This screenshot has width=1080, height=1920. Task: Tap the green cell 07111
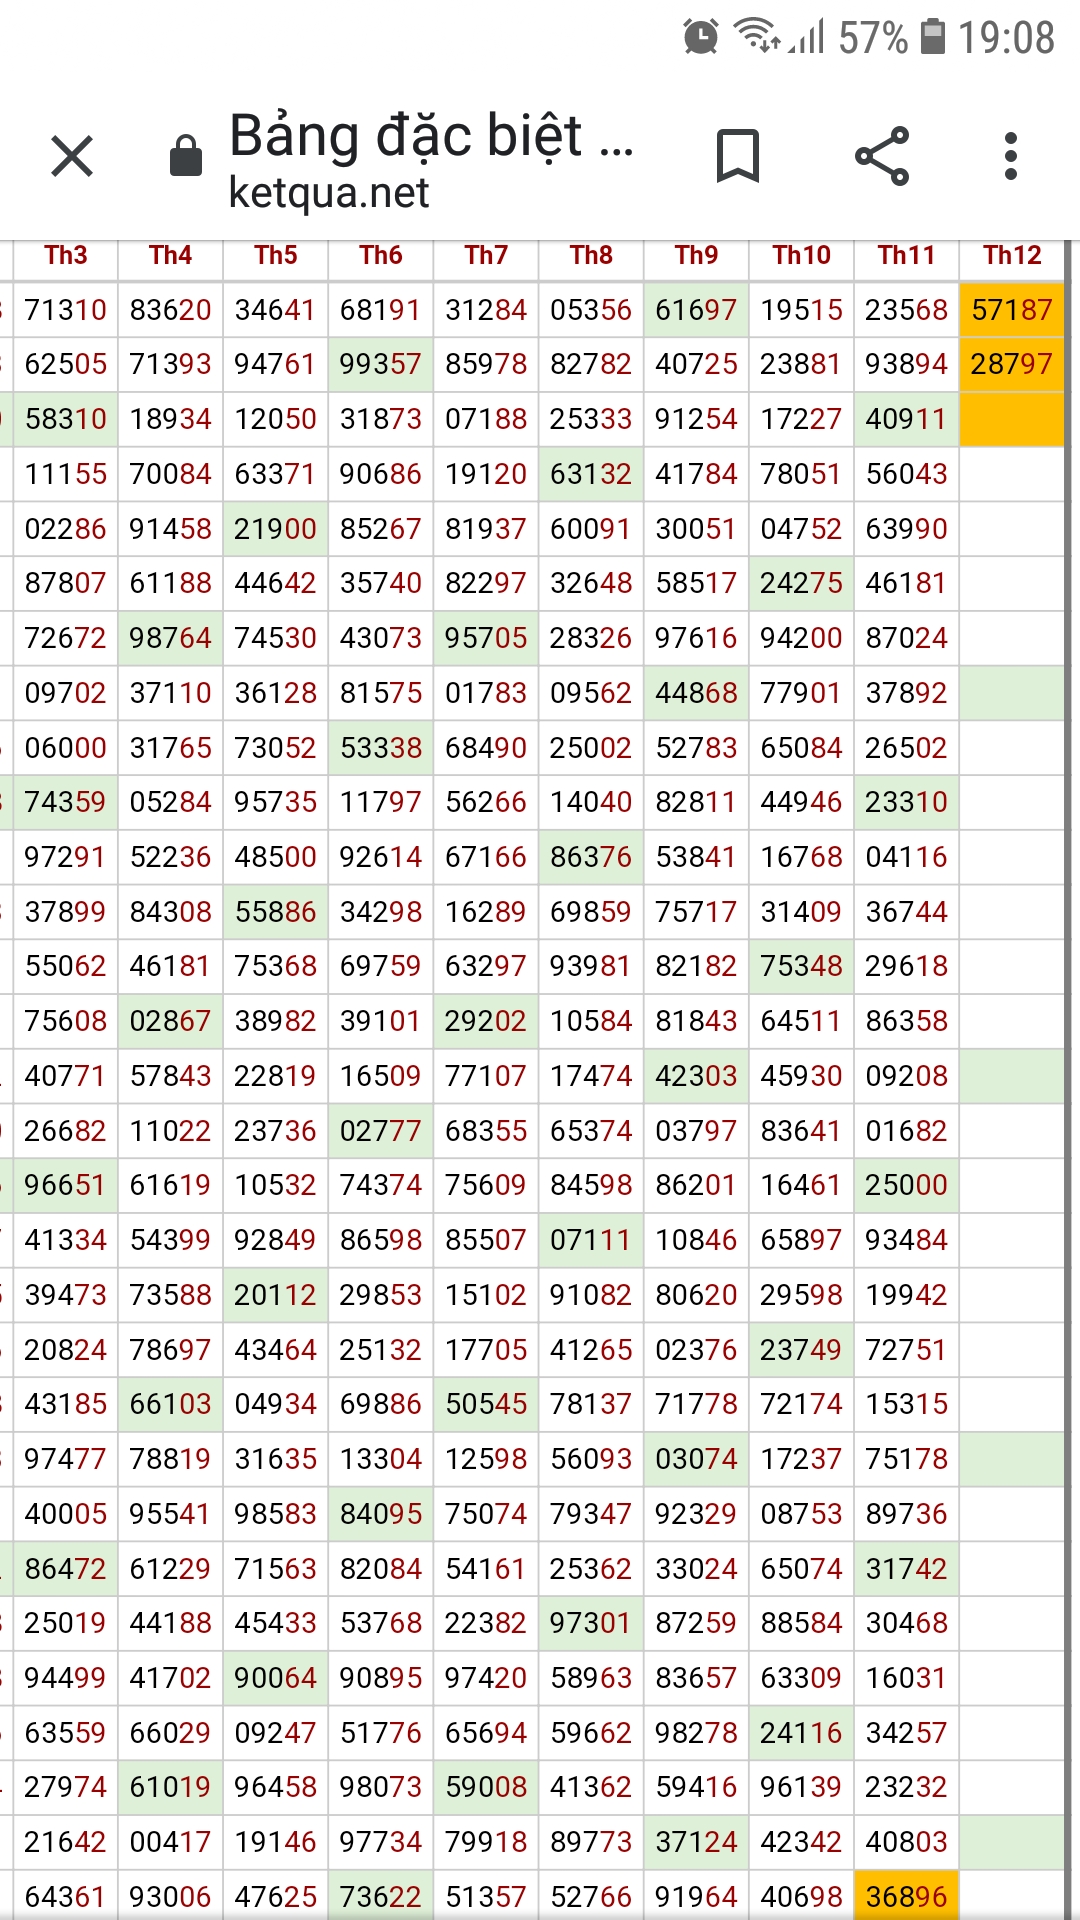pos(591,1240)
